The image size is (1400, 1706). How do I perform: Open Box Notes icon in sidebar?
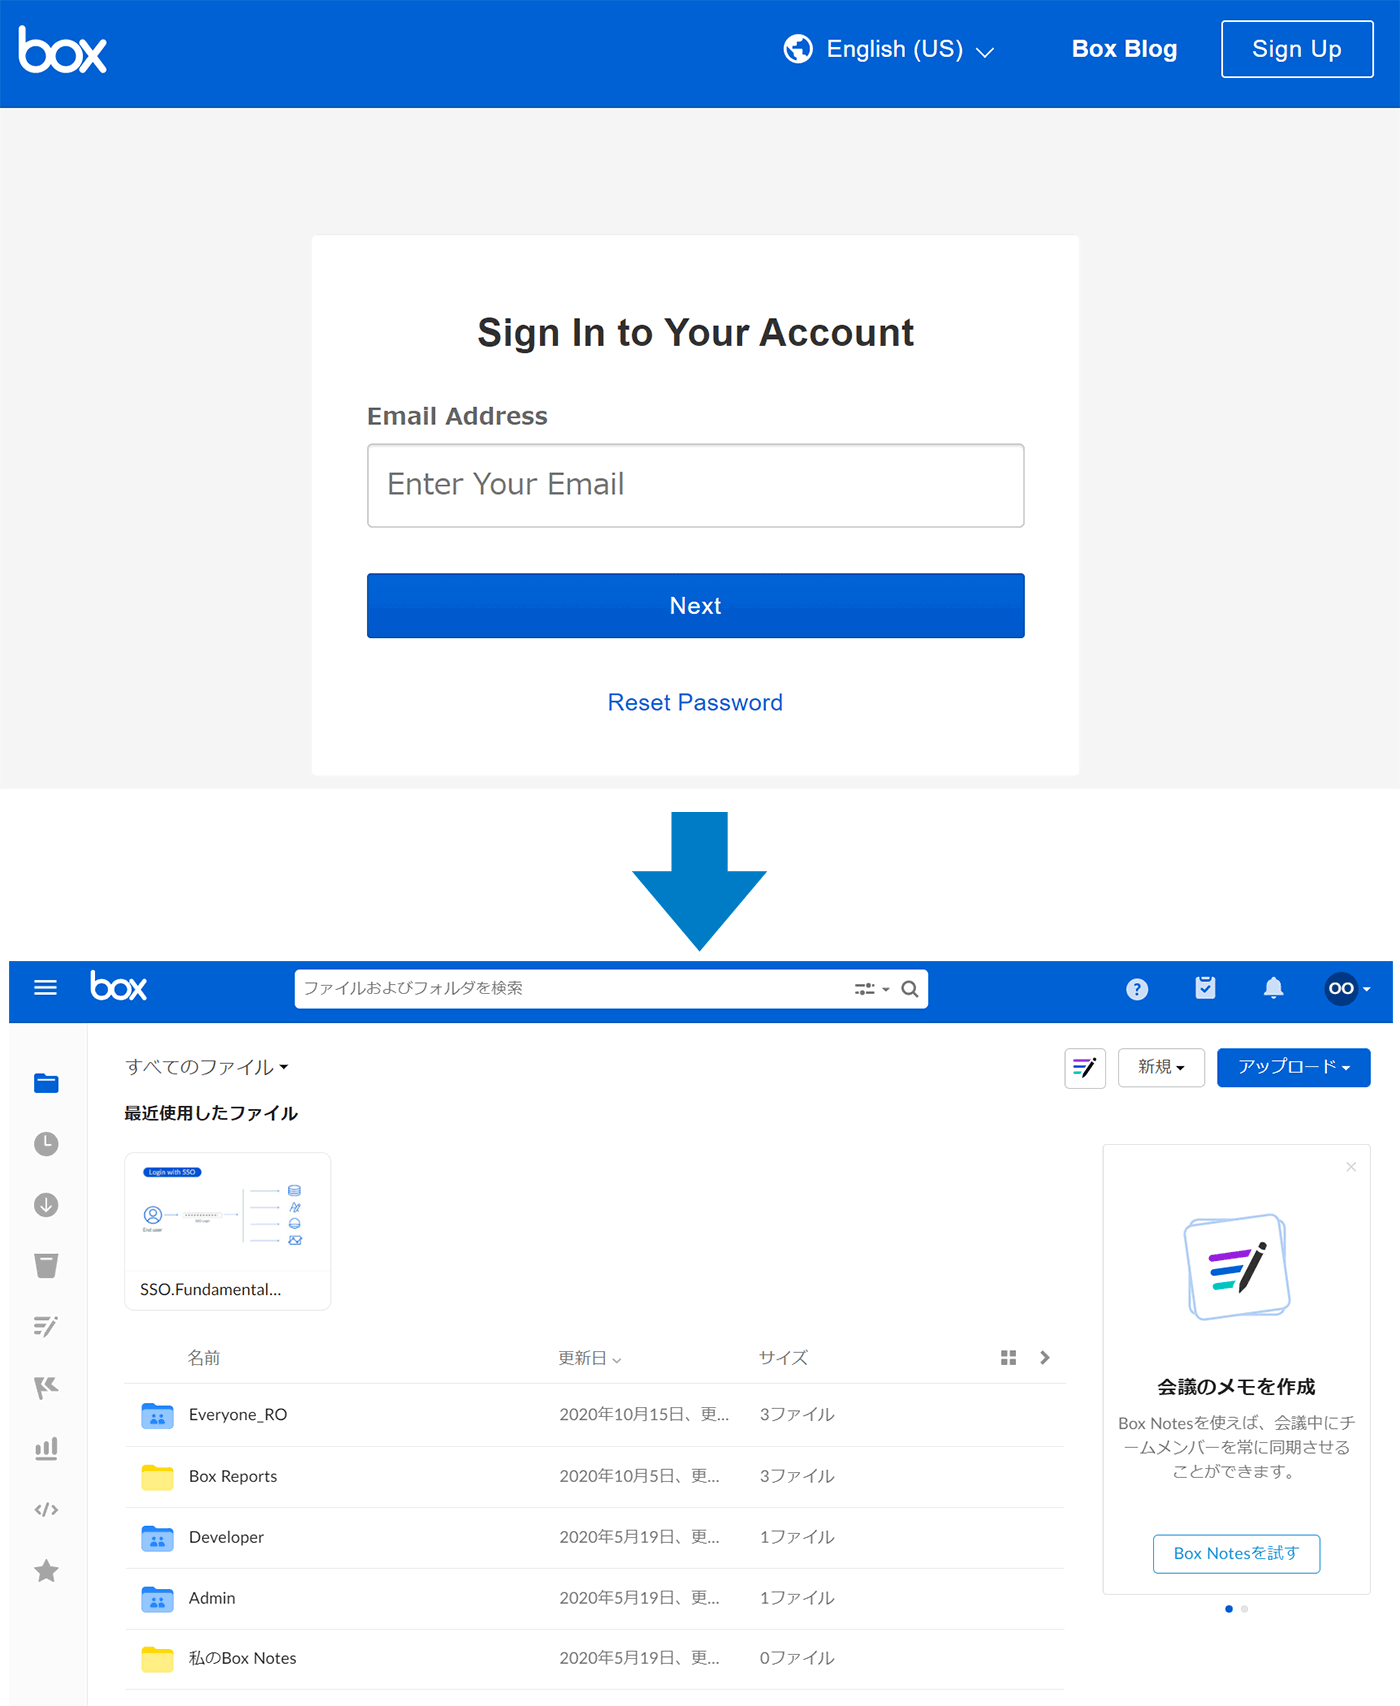coord(46,1327)
